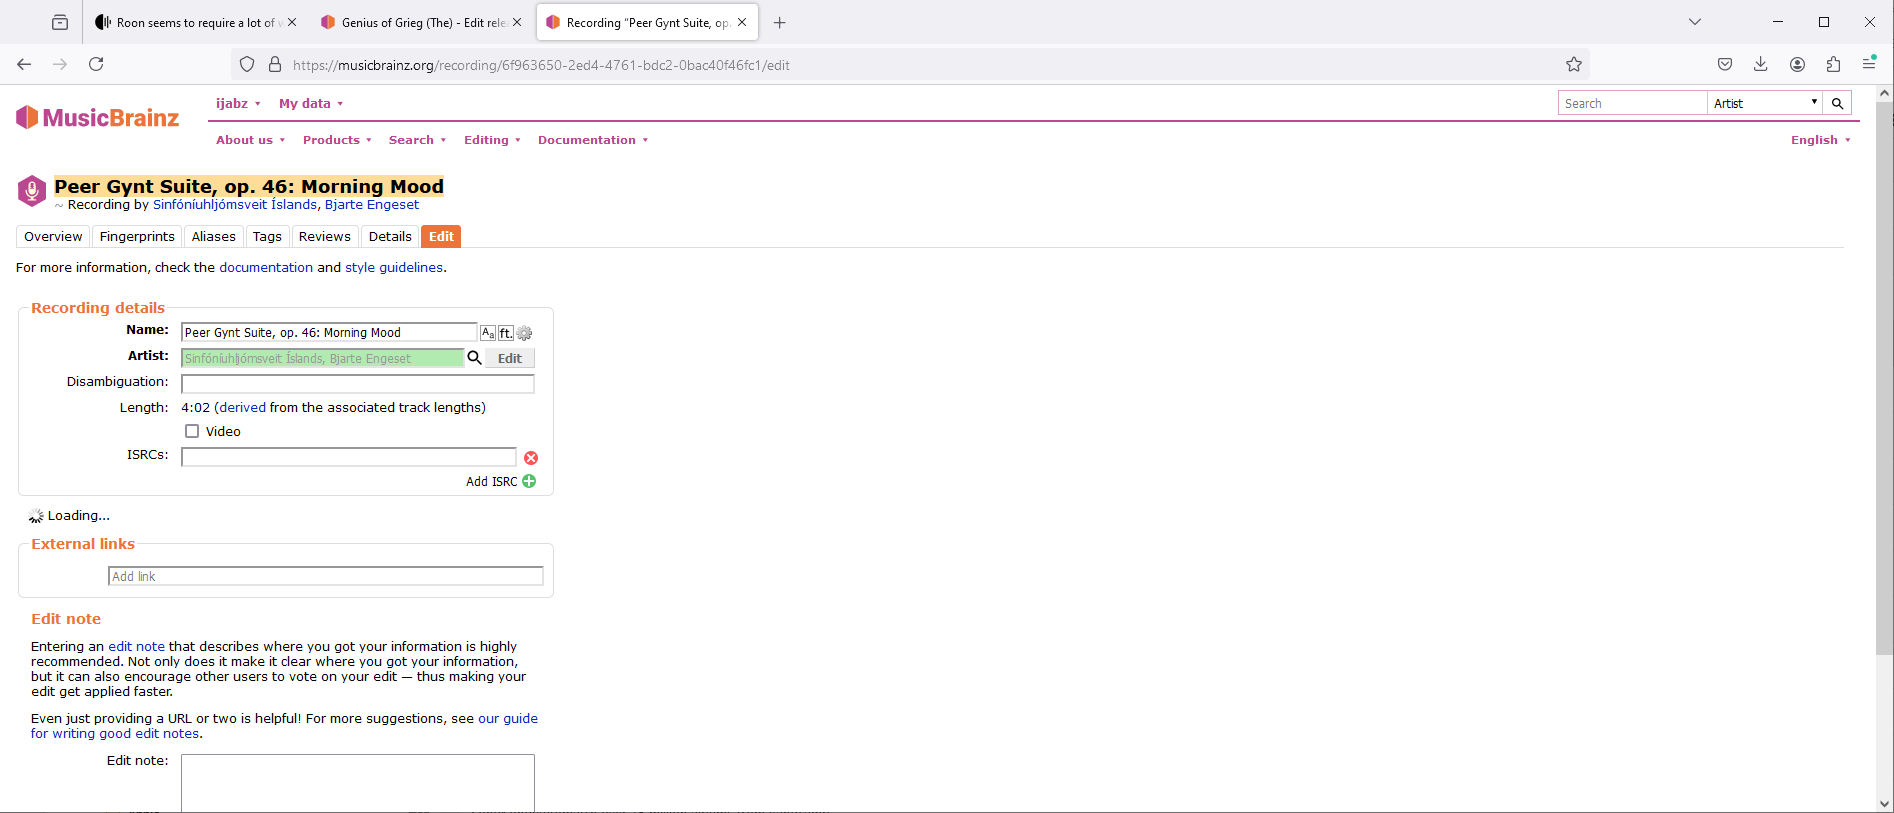1894x813 pixels.
Task: Bookmark this page with the star icon
Action: 1574,65
